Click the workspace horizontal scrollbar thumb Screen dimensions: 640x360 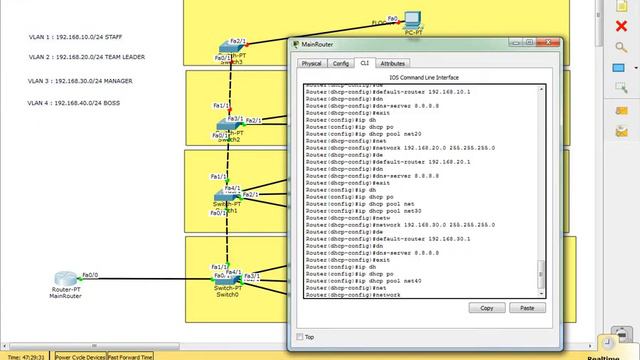pos(94,346)
